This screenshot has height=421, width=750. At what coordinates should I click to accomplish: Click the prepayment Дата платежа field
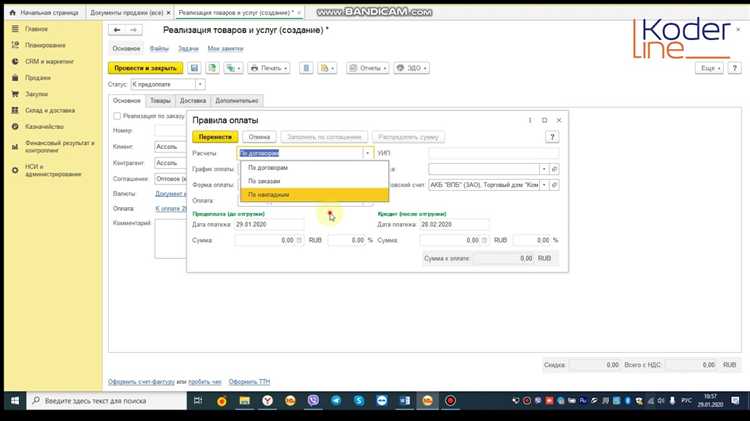264,224
